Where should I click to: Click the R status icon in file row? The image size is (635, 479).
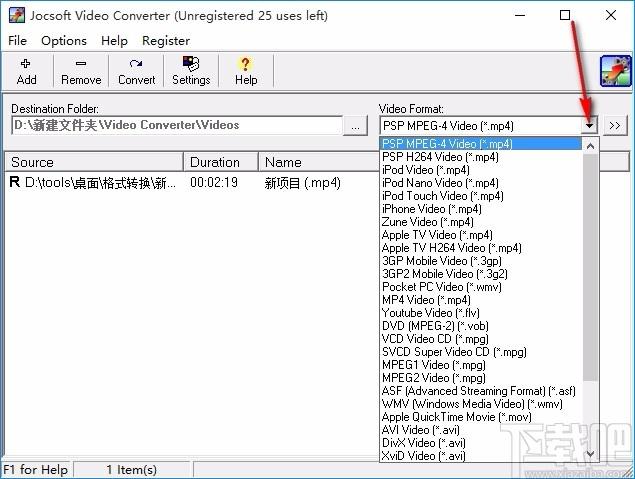point(15,182)
